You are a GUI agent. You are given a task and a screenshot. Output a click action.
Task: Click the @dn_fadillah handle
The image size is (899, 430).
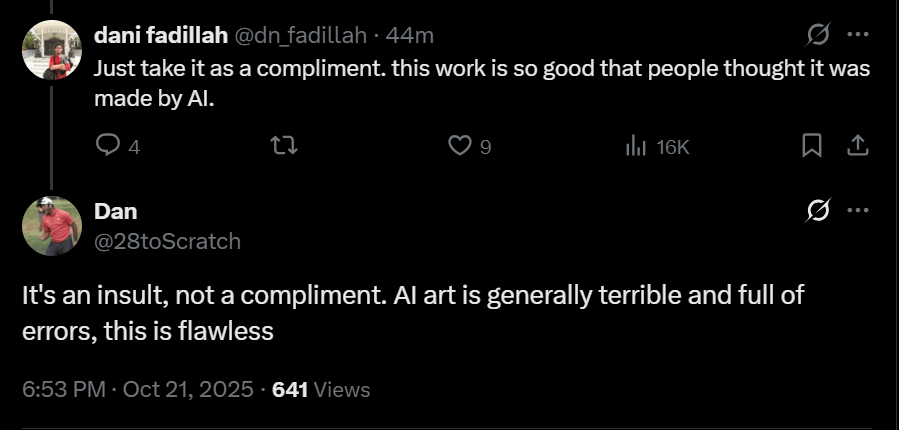[x=302, y=36]
